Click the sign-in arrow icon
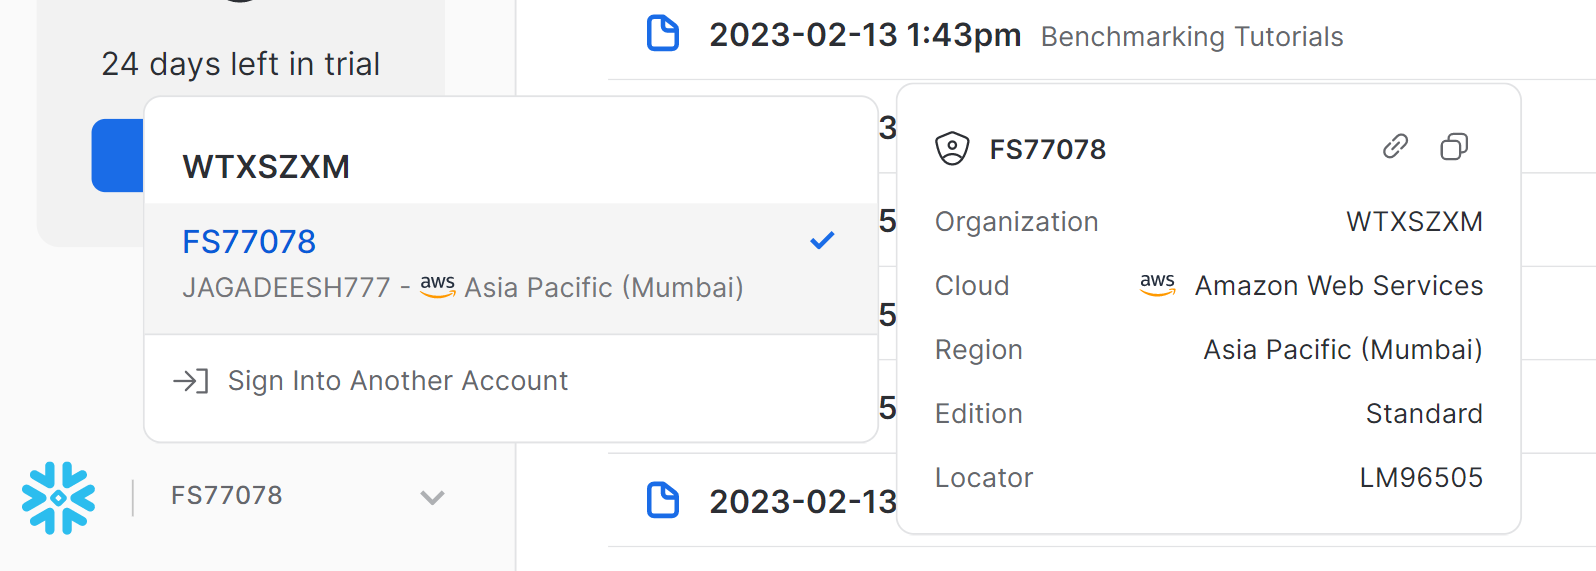This screenshot has width=1596, height=571. 190,381
